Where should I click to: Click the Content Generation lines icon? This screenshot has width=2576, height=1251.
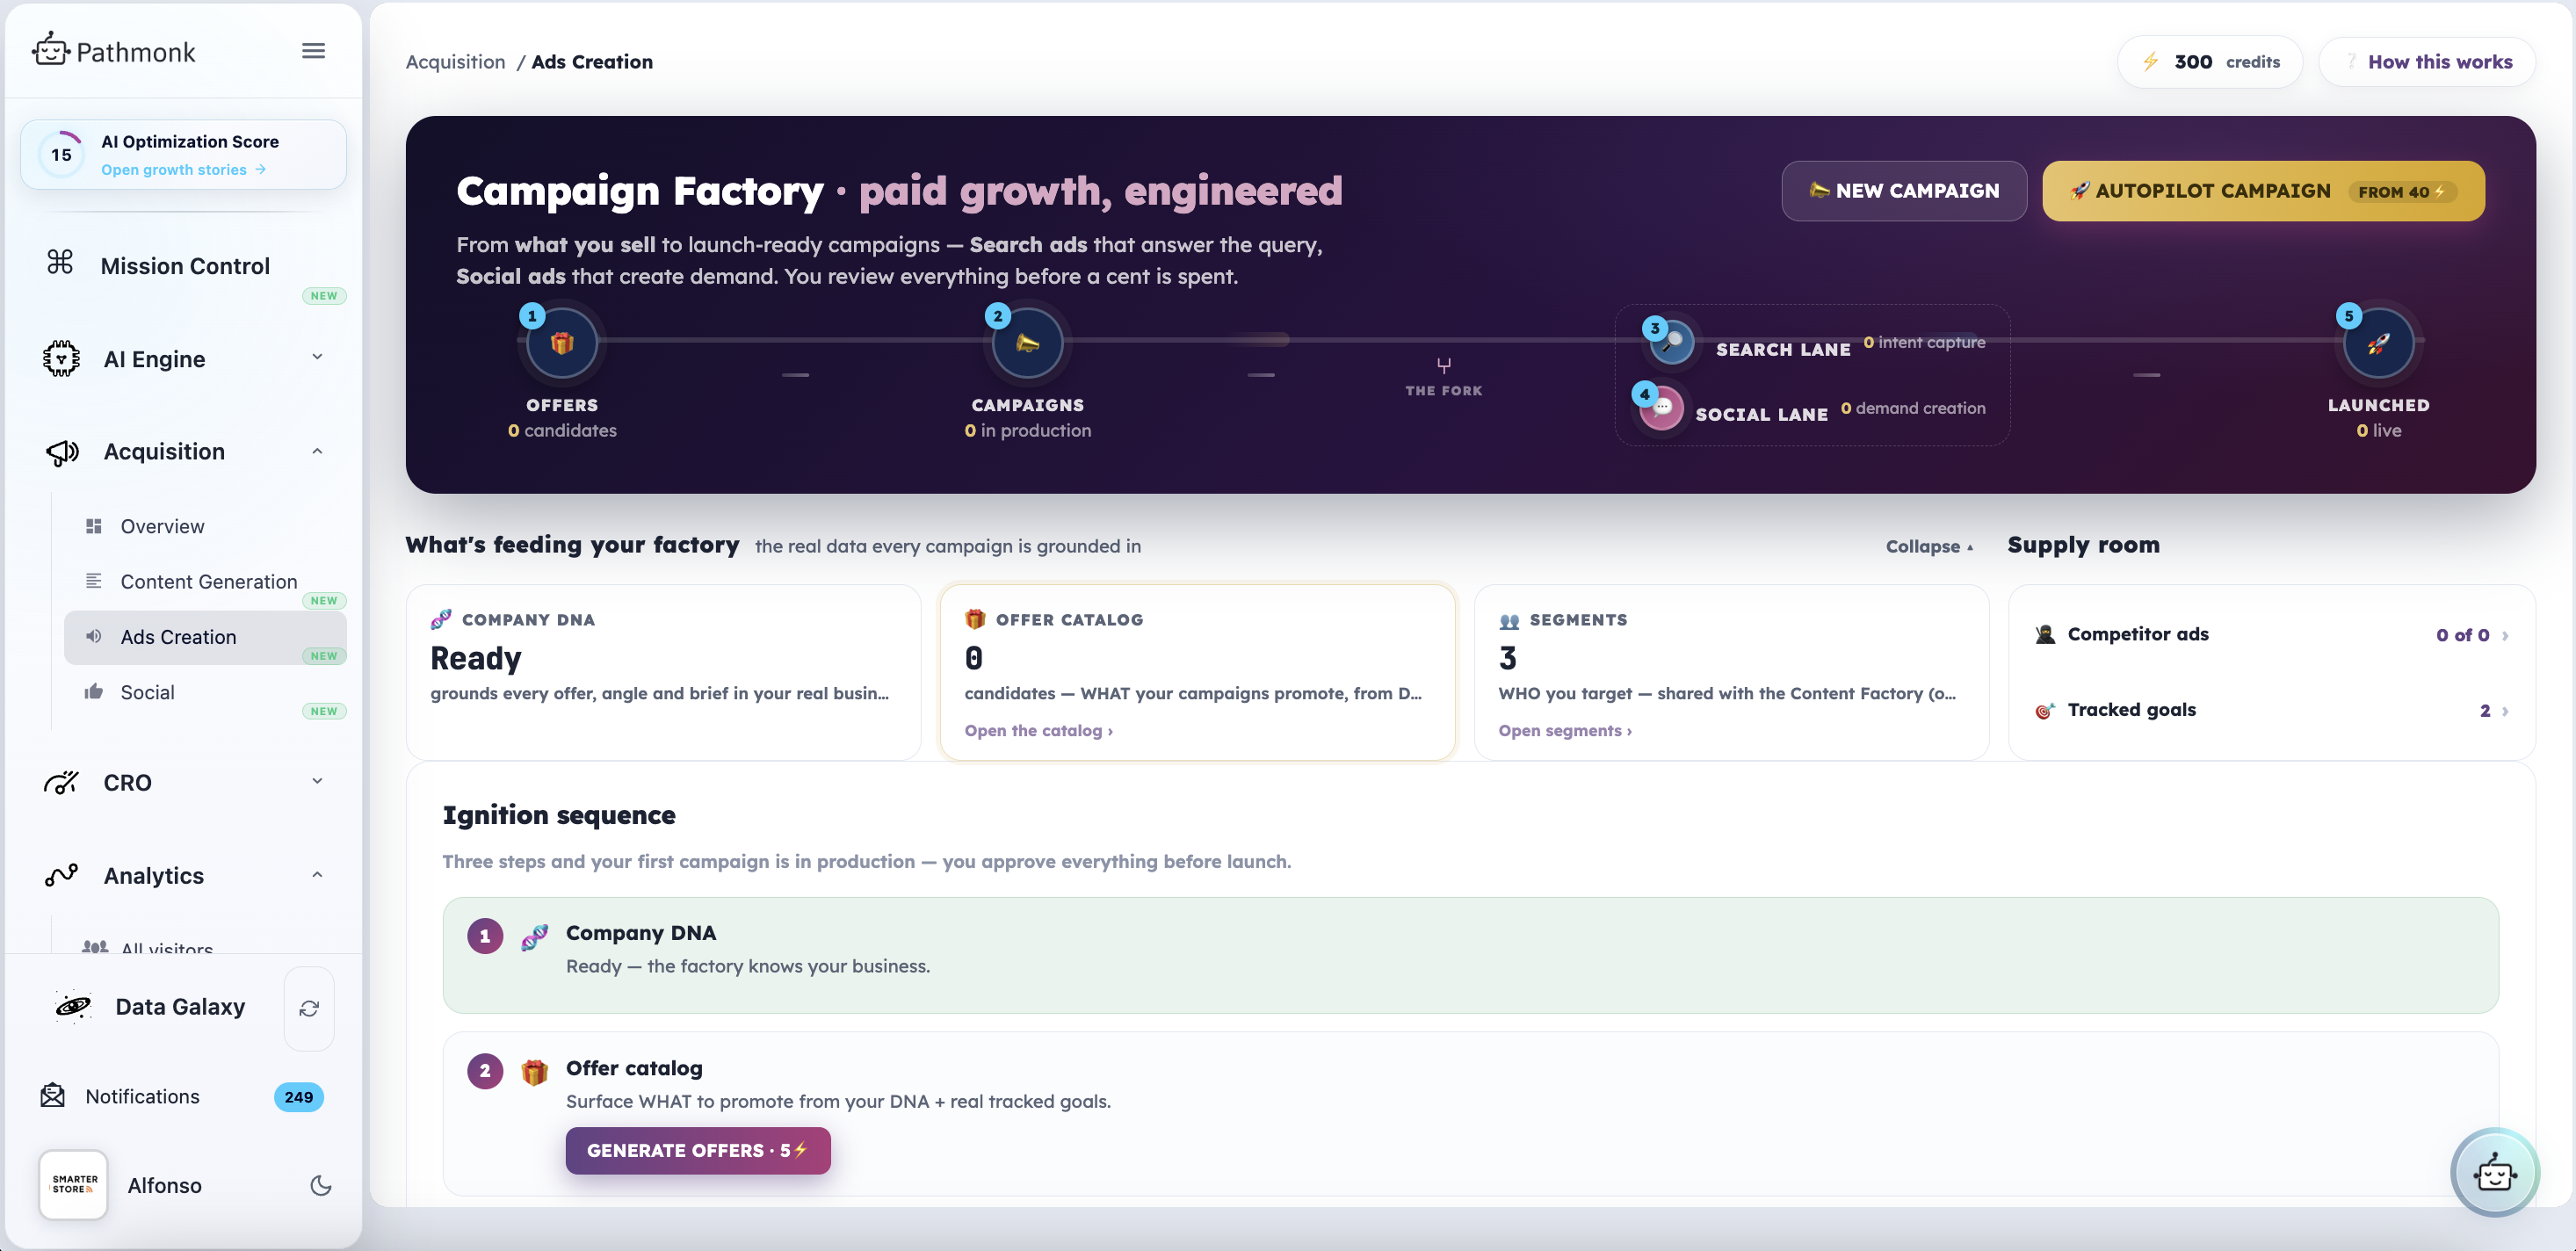pyautogui.click(x=94, y=581)
